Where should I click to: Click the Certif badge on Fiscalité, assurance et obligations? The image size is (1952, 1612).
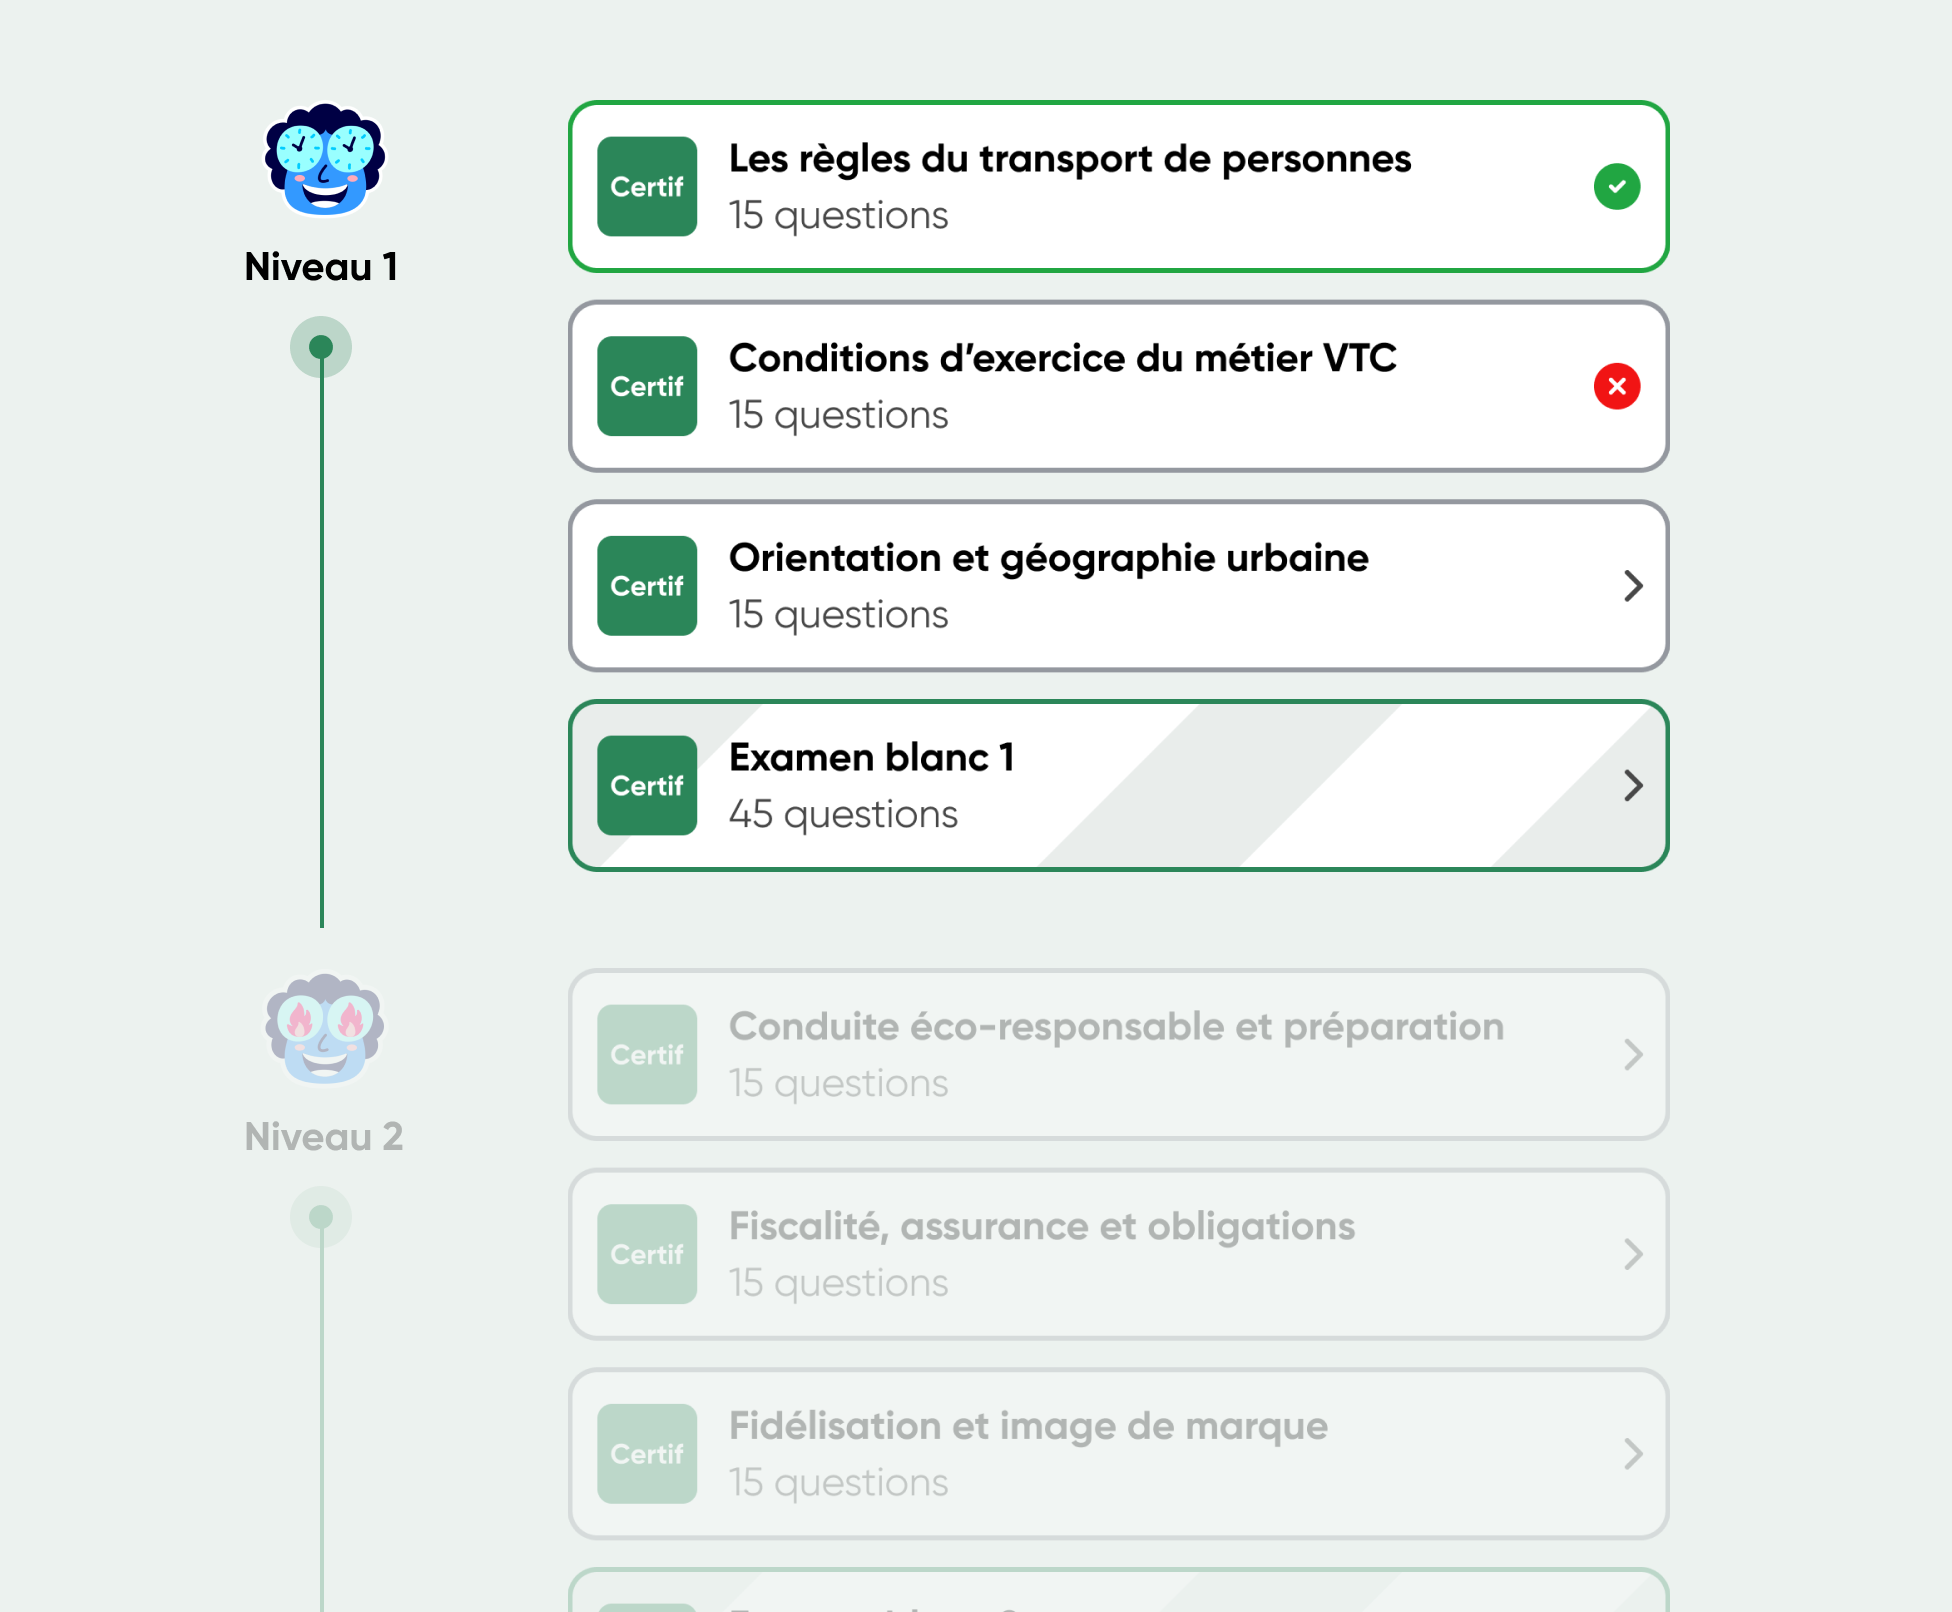coord(646,1255)
